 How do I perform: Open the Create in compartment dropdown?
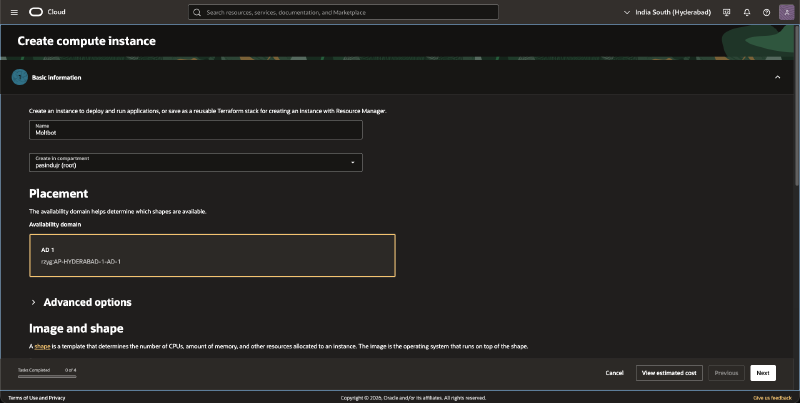pyautogui.click(x=196, y=162)
